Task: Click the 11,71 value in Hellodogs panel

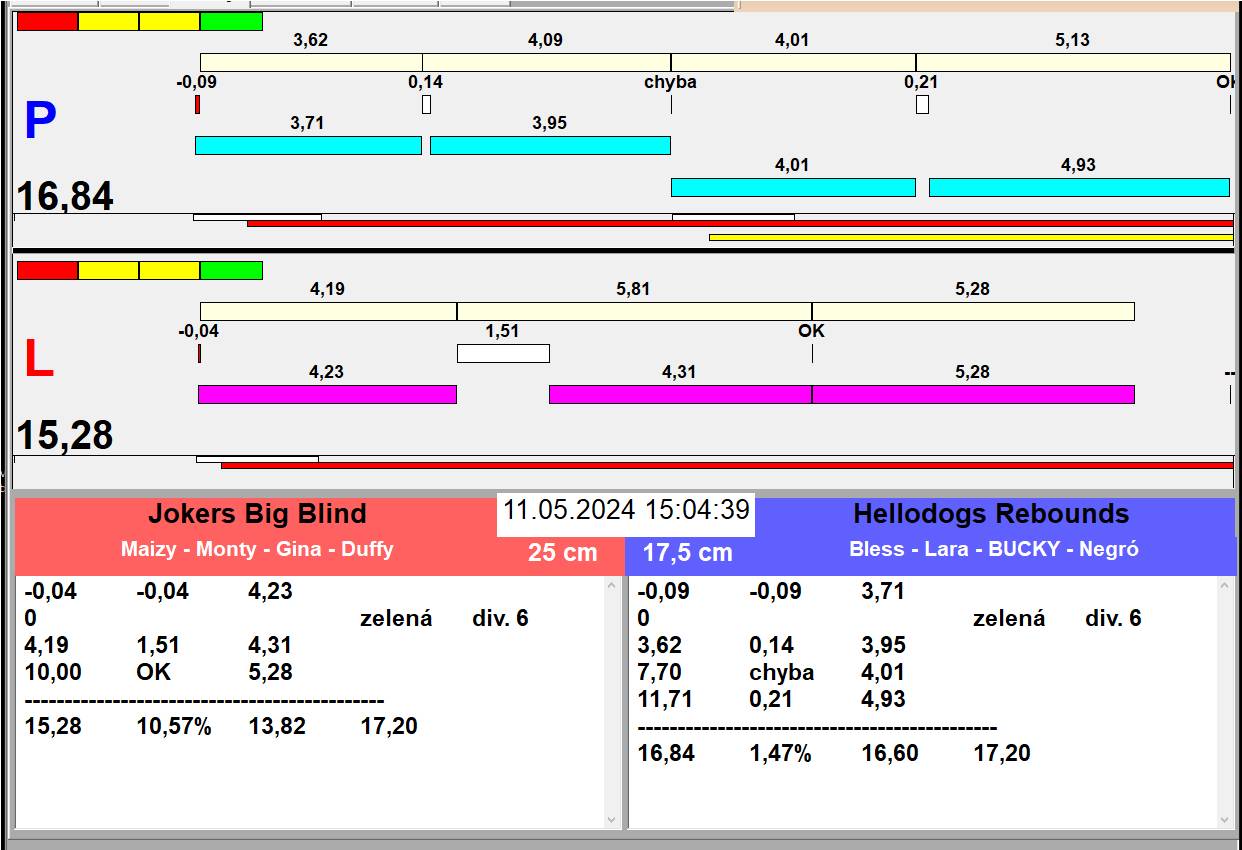Action: click(x=665, y=699)
